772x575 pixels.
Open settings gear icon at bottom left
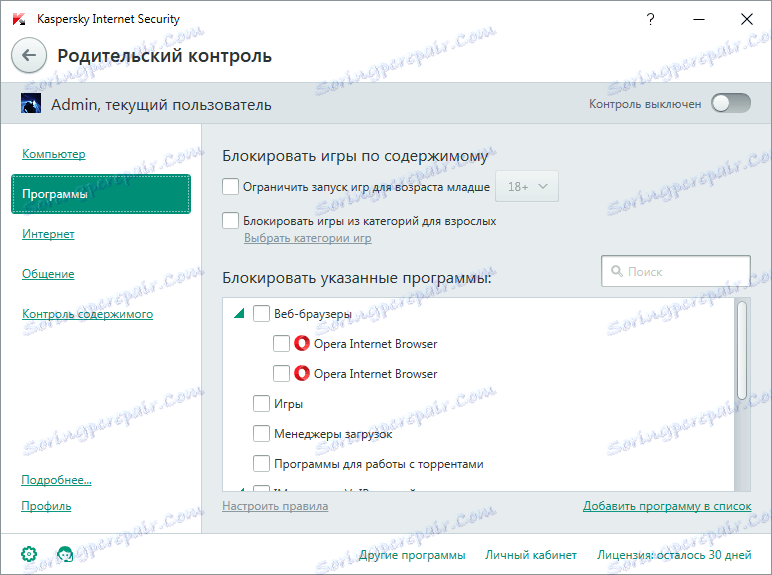coord(29,554)
